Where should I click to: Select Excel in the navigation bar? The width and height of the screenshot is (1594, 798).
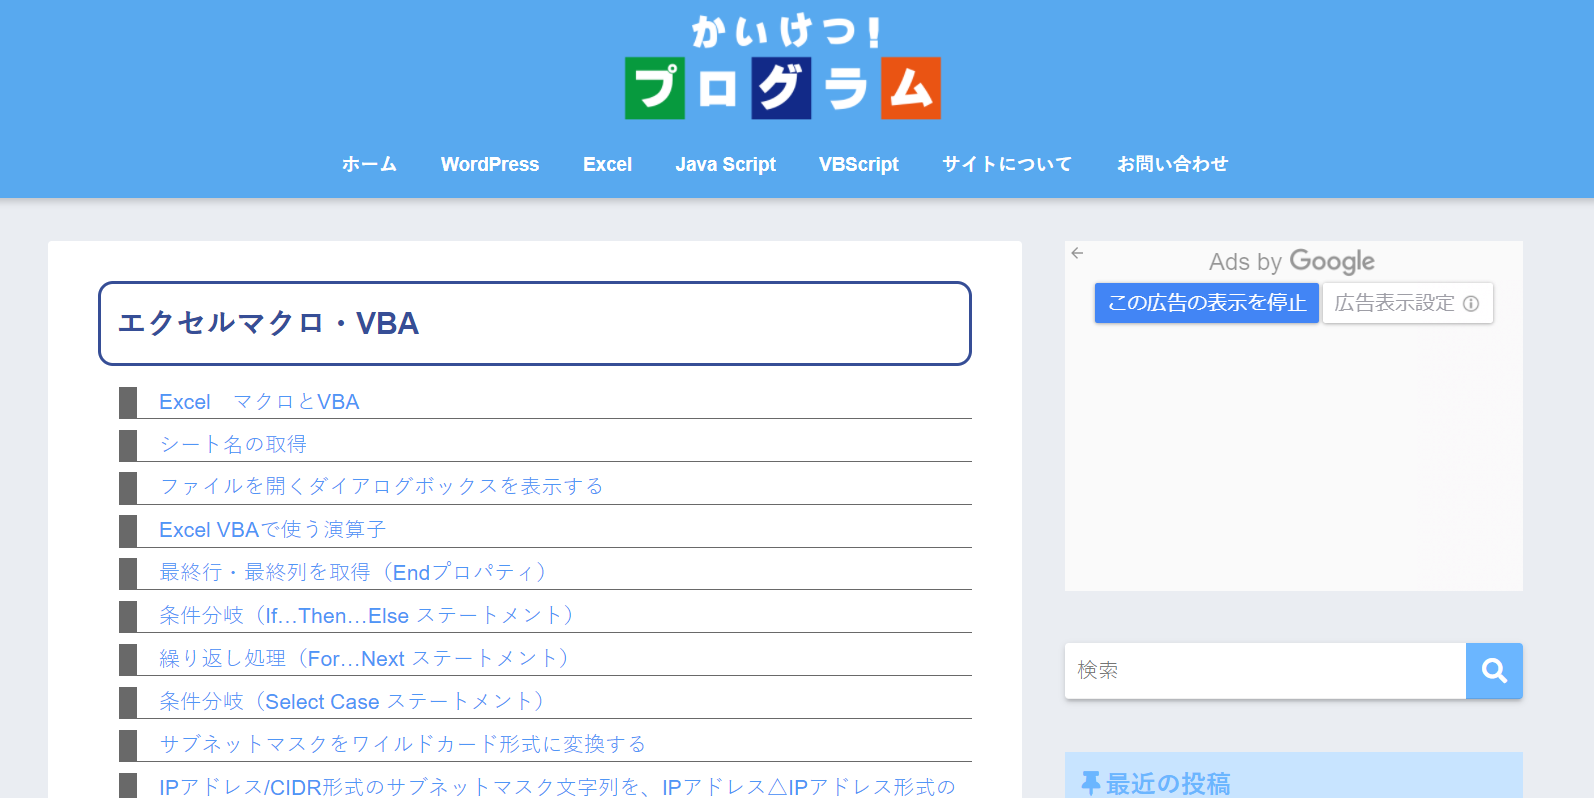pyautogui.click(x=607, y=164)
